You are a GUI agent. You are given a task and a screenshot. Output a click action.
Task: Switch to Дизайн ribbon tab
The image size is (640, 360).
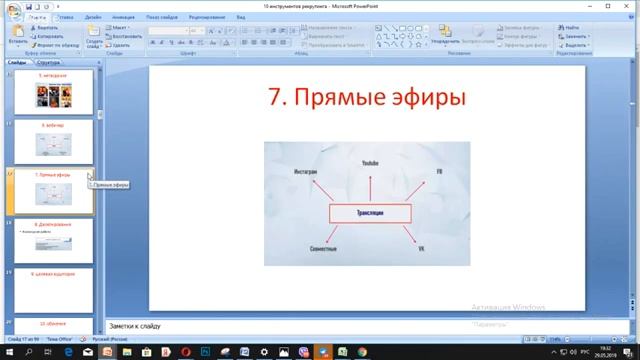pyautogui.click(x=93, y=18)
